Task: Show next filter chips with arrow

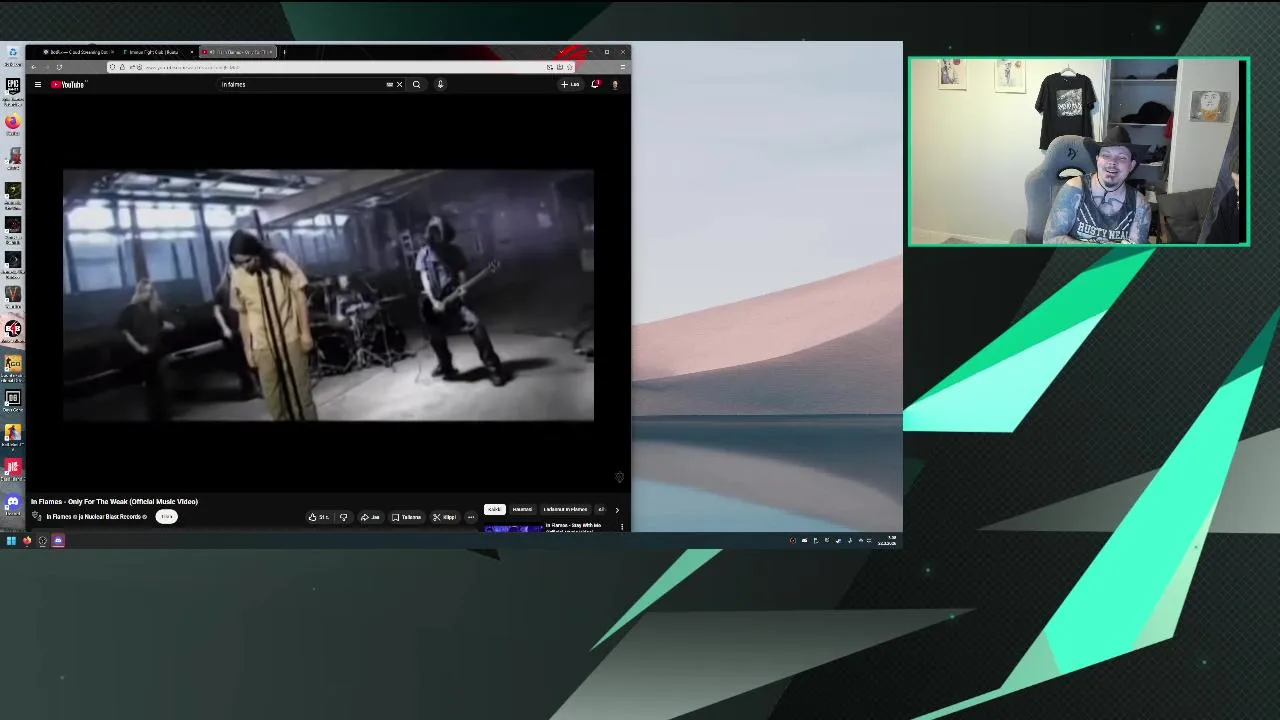Action: [617, 510]
